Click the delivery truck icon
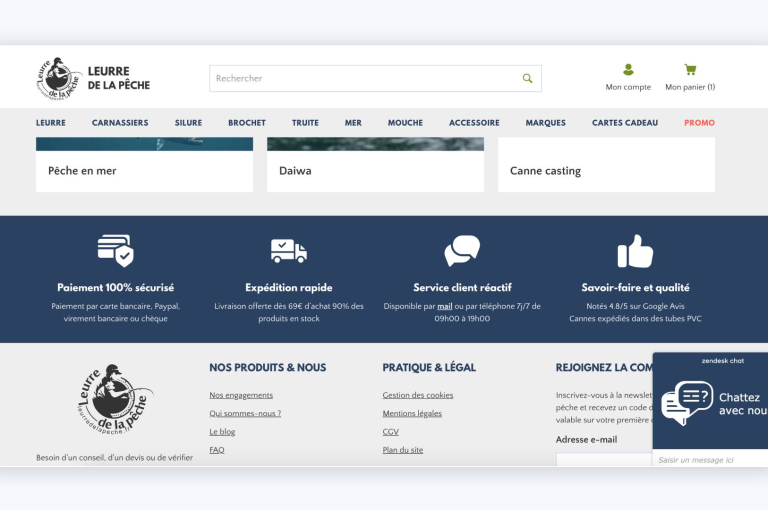Image resolution: width=768 pixels, height=510 pixels. (288, 250)
